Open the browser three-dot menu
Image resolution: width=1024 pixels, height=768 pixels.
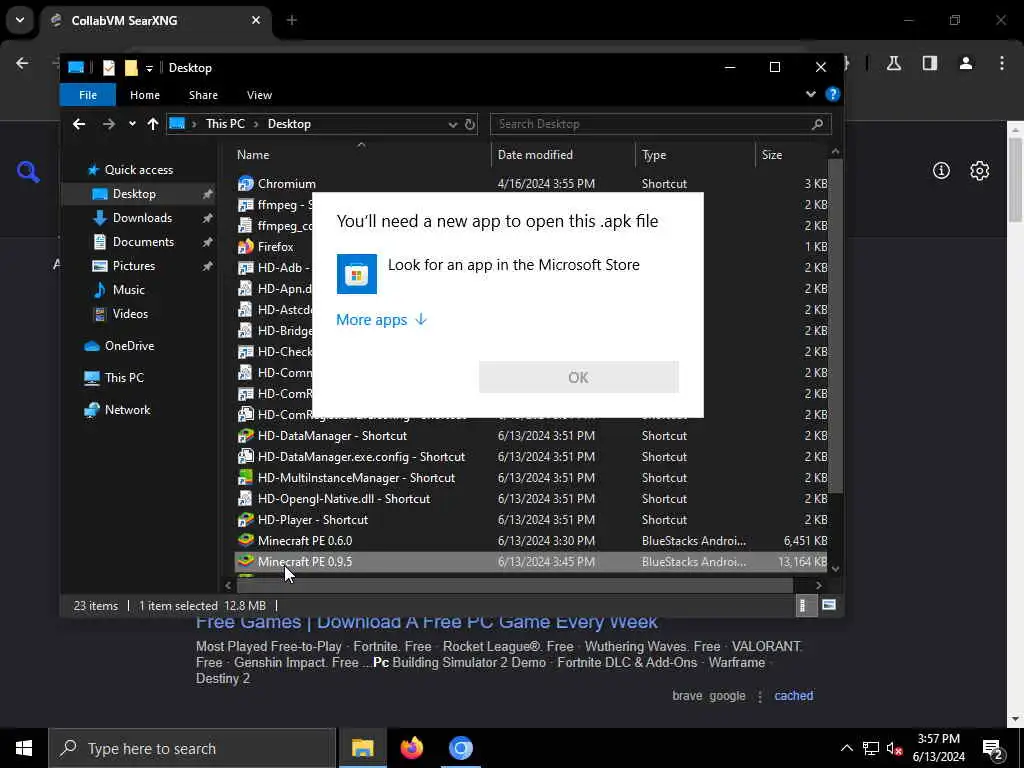(1002, 63)
